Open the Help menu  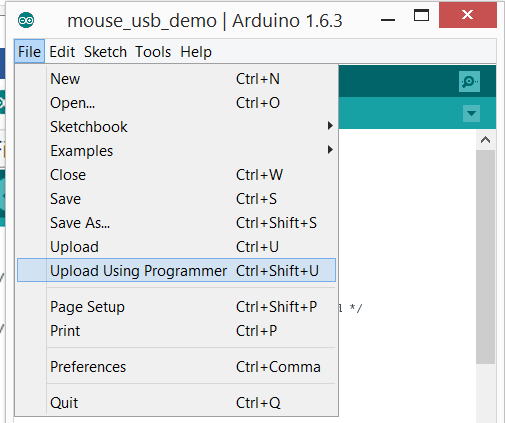(x=196, y=52)
